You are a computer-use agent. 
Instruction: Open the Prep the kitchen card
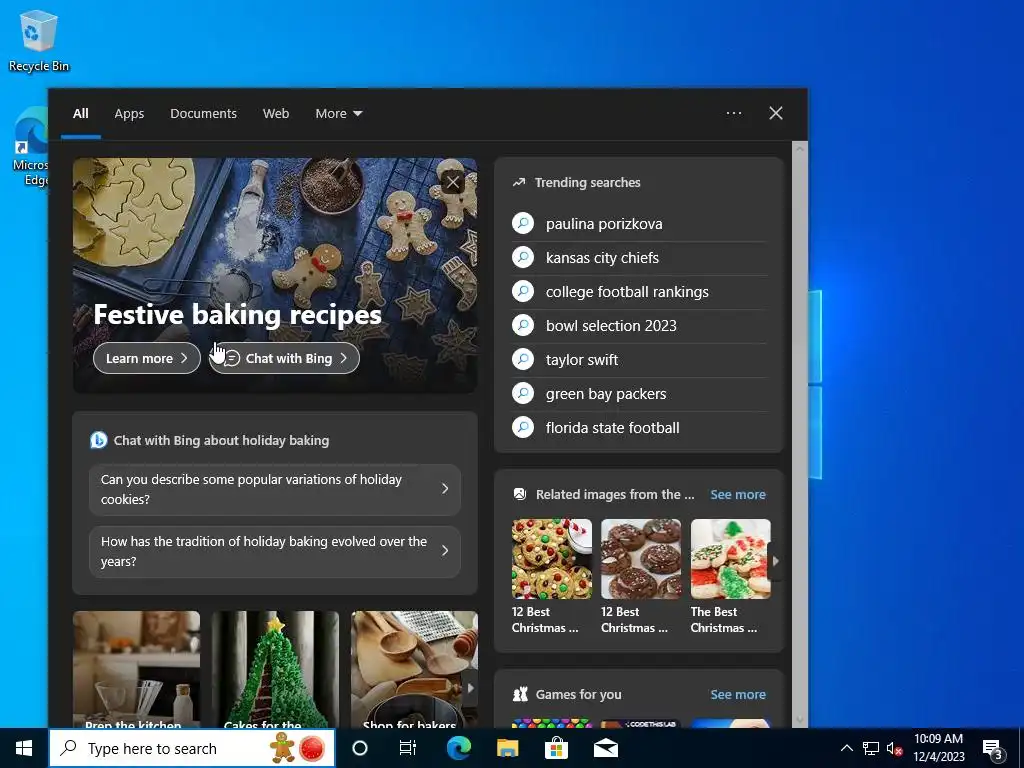pos(136,669)
